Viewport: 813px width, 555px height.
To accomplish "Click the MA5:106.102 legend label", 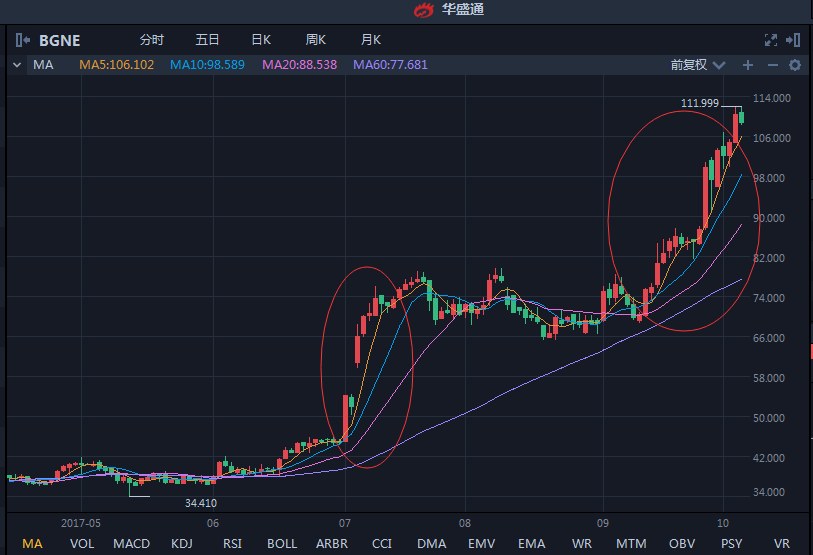I will coord(117,65).
